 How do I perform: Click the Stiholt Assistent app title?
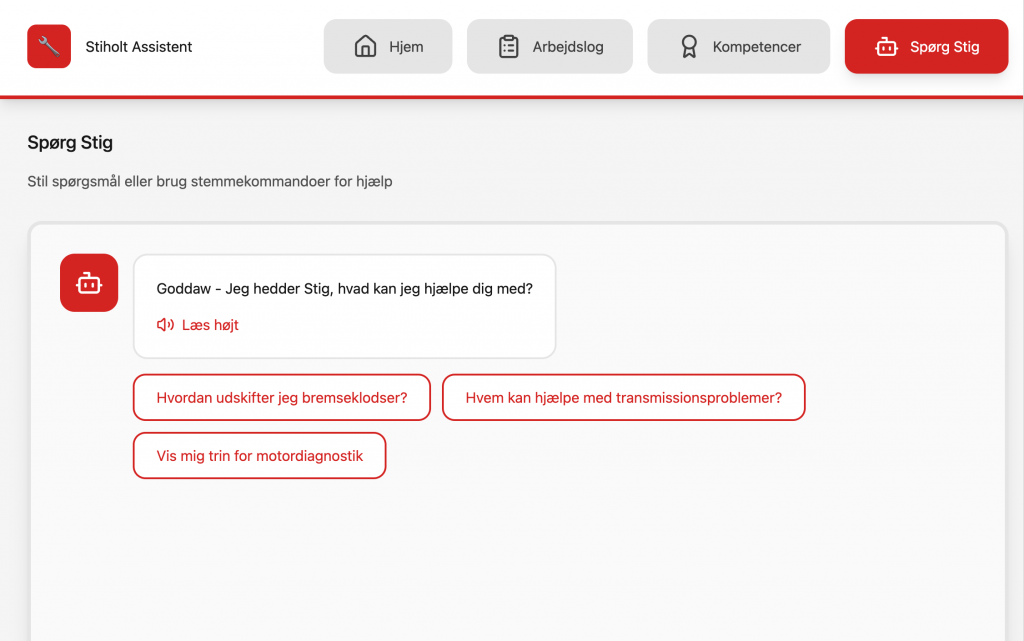(139, 47)
